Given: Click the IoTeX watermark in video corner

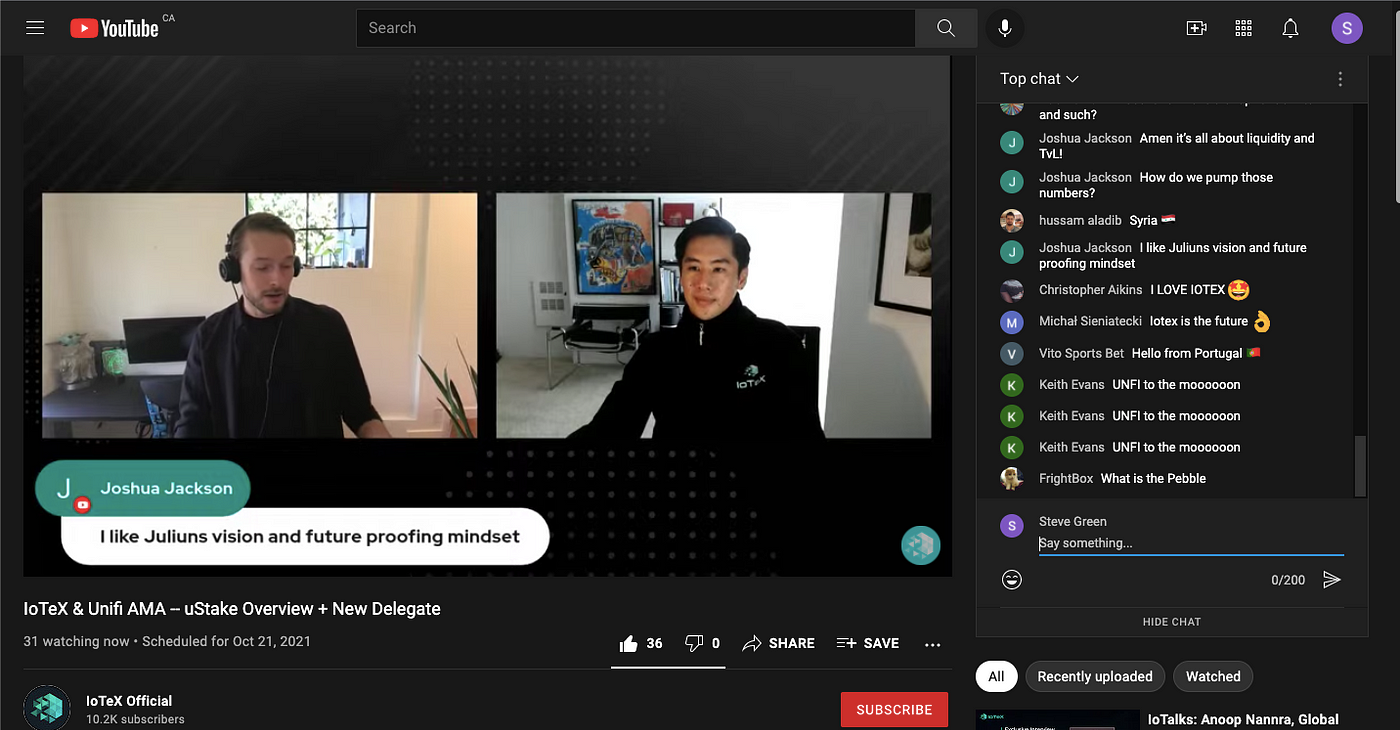Looking at the screenshot, I should (x=920, y=545).
